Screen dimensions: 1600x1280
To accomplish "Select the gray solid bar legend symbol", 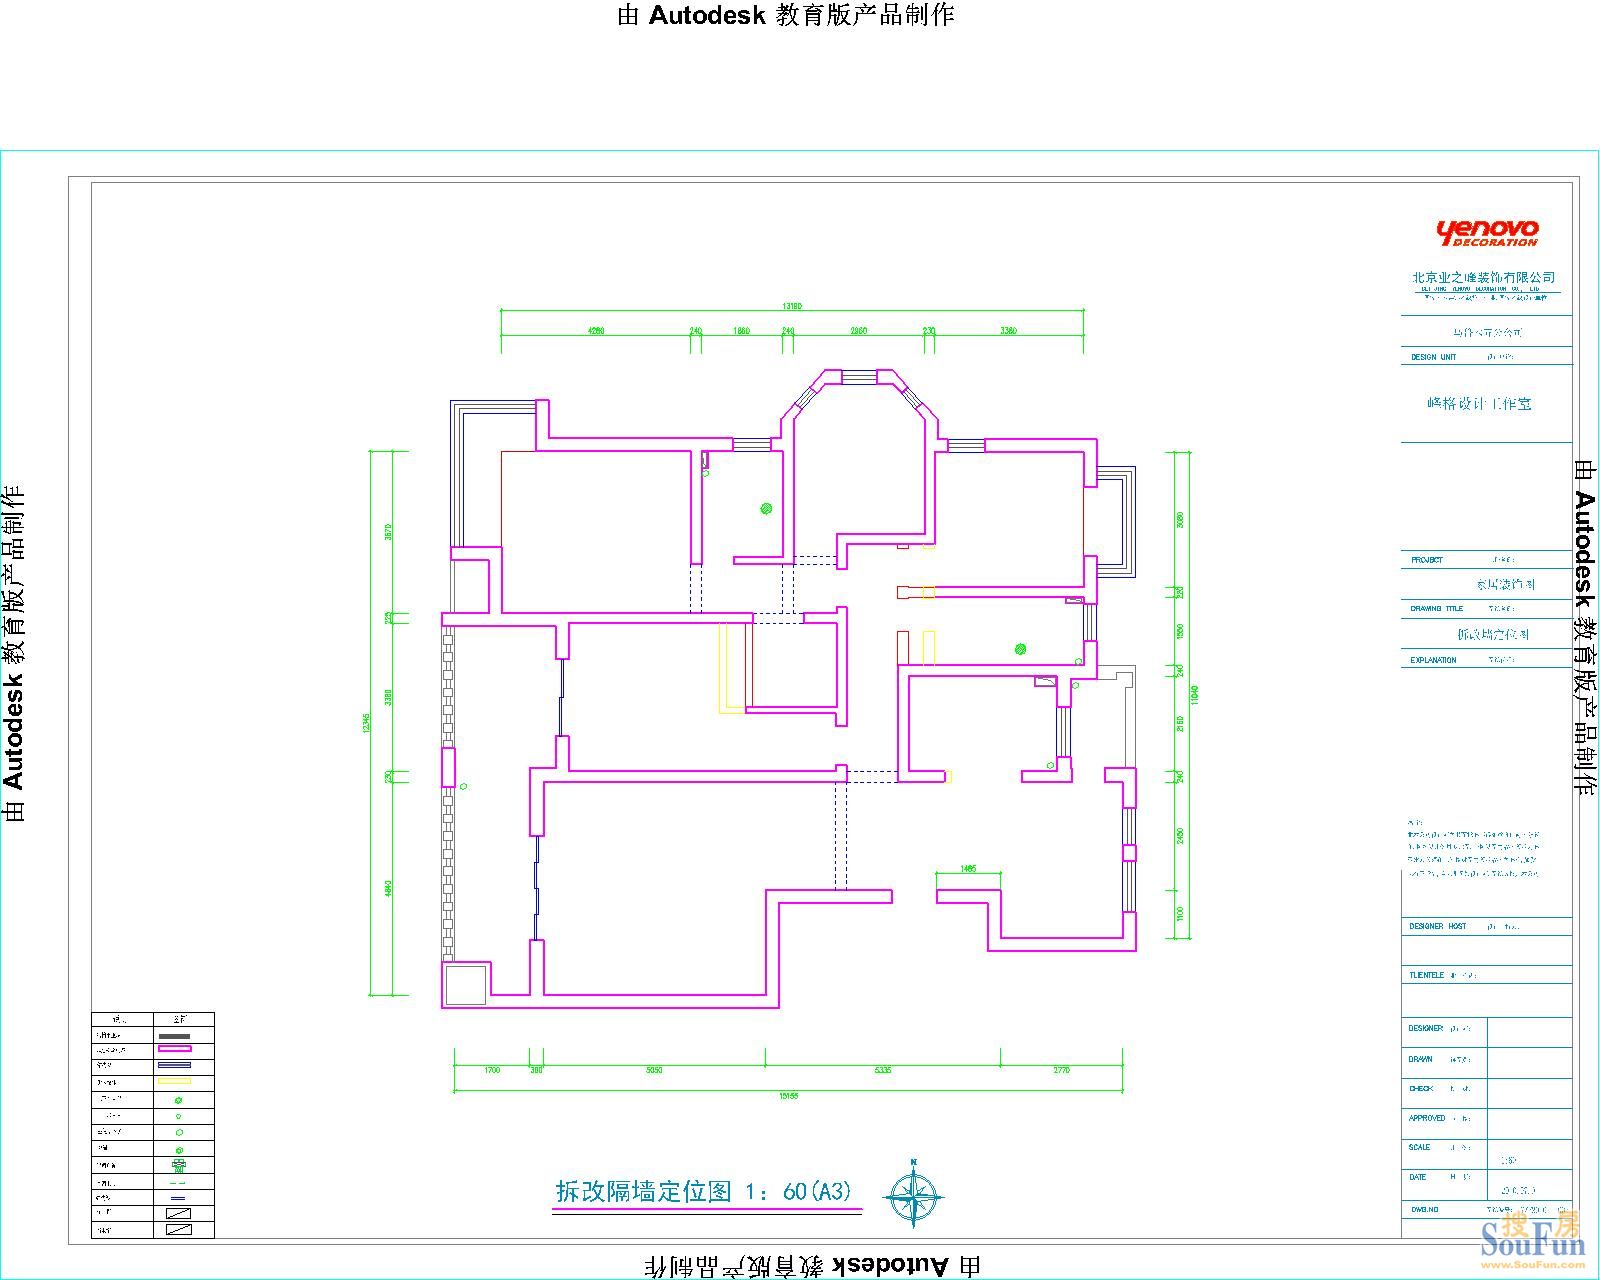I will 174,1036.
